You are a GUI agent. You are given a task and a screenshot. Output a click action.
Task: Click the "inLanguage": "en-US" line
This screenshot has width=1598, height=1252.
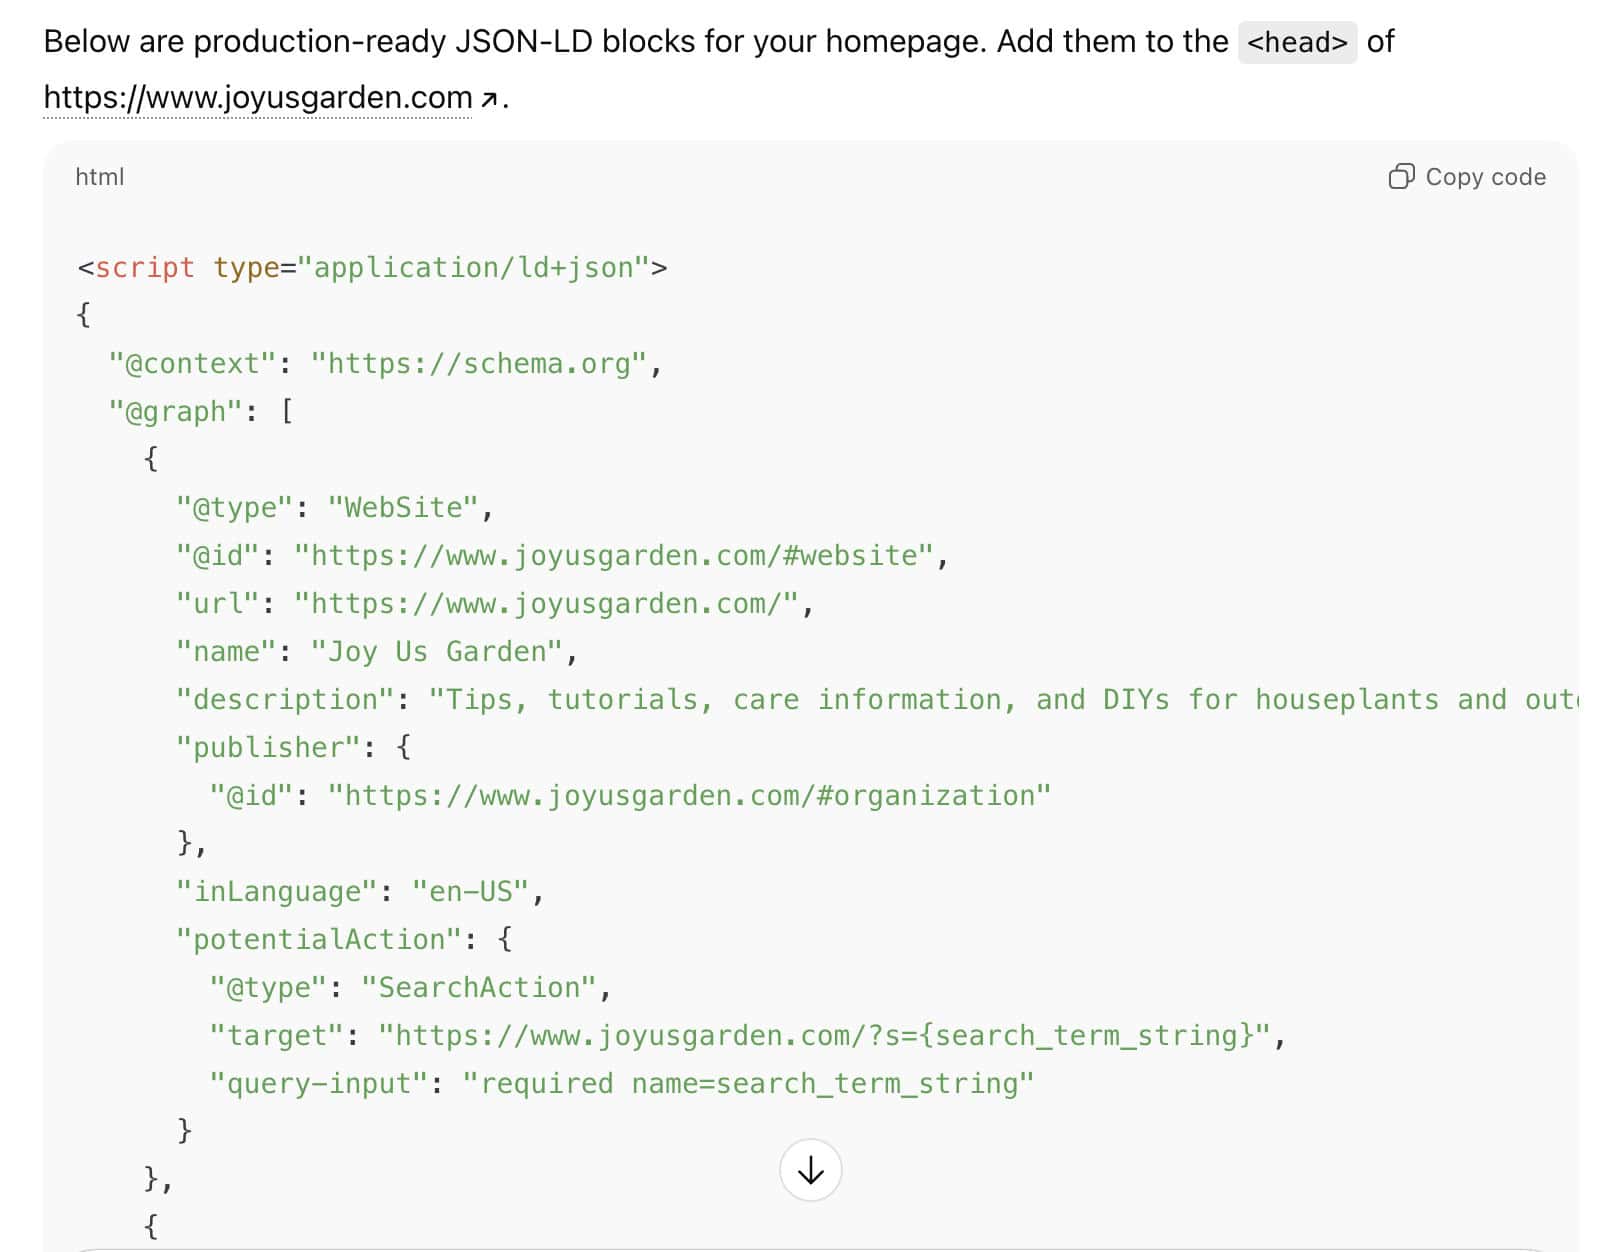(x=360, y=892)
